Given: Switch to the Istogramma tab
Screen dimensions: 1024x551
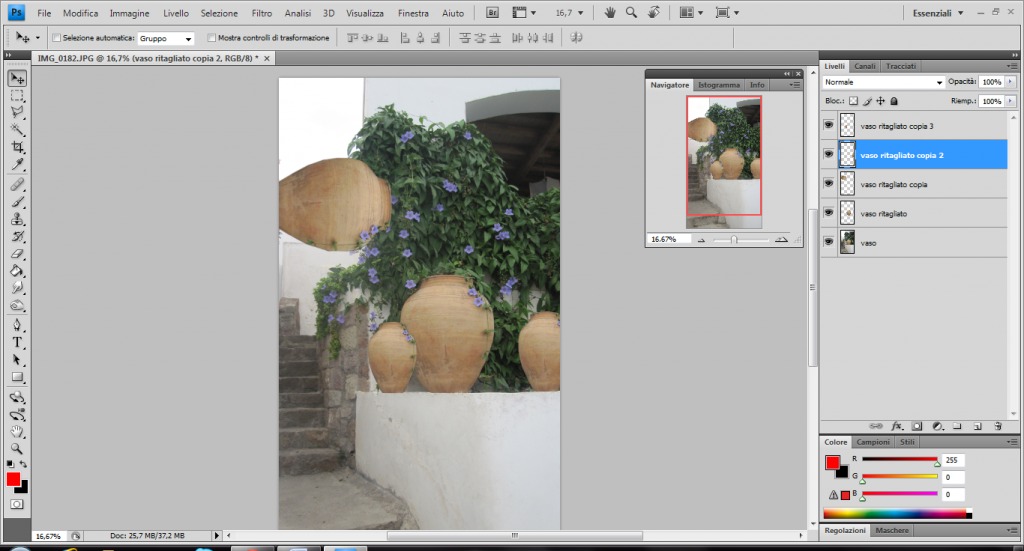Looking at the screenshot, I should 719,85.
